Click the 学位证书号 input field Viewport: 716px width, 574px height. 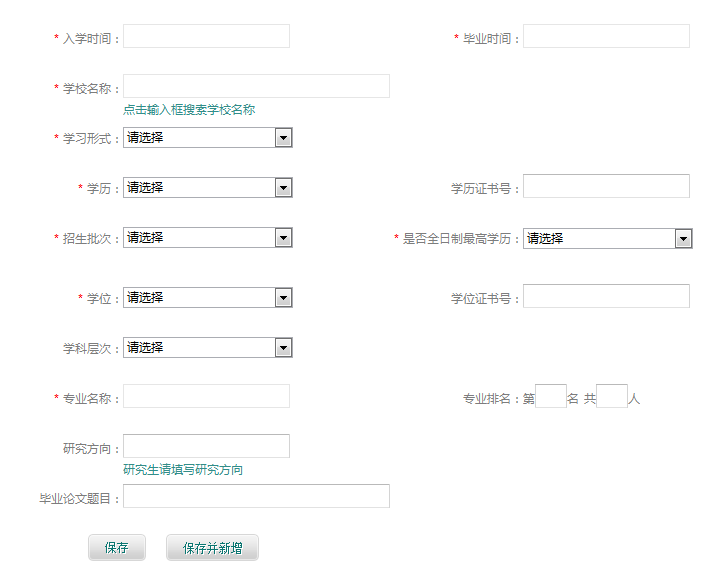tap(606, 297)
